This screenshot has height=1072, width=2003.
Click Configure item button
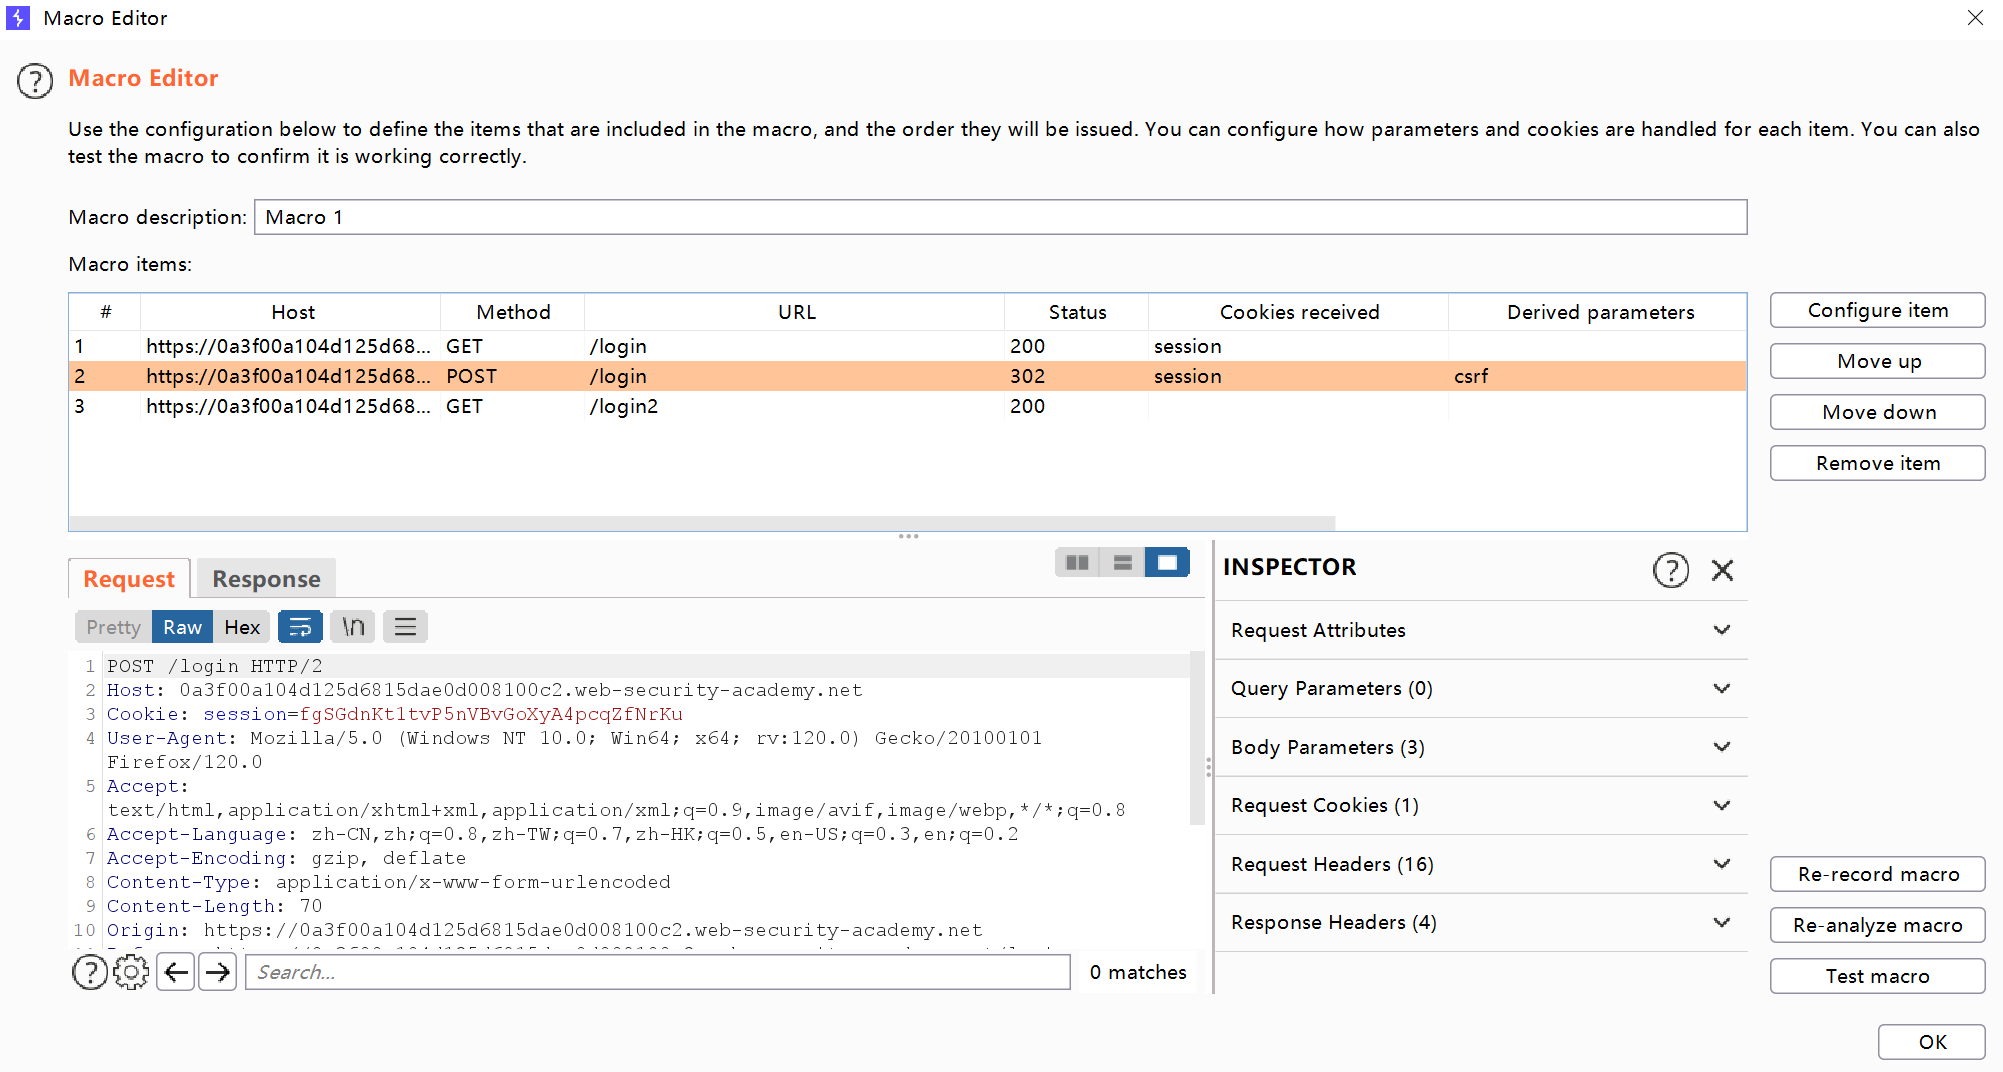click(1877, 310)
